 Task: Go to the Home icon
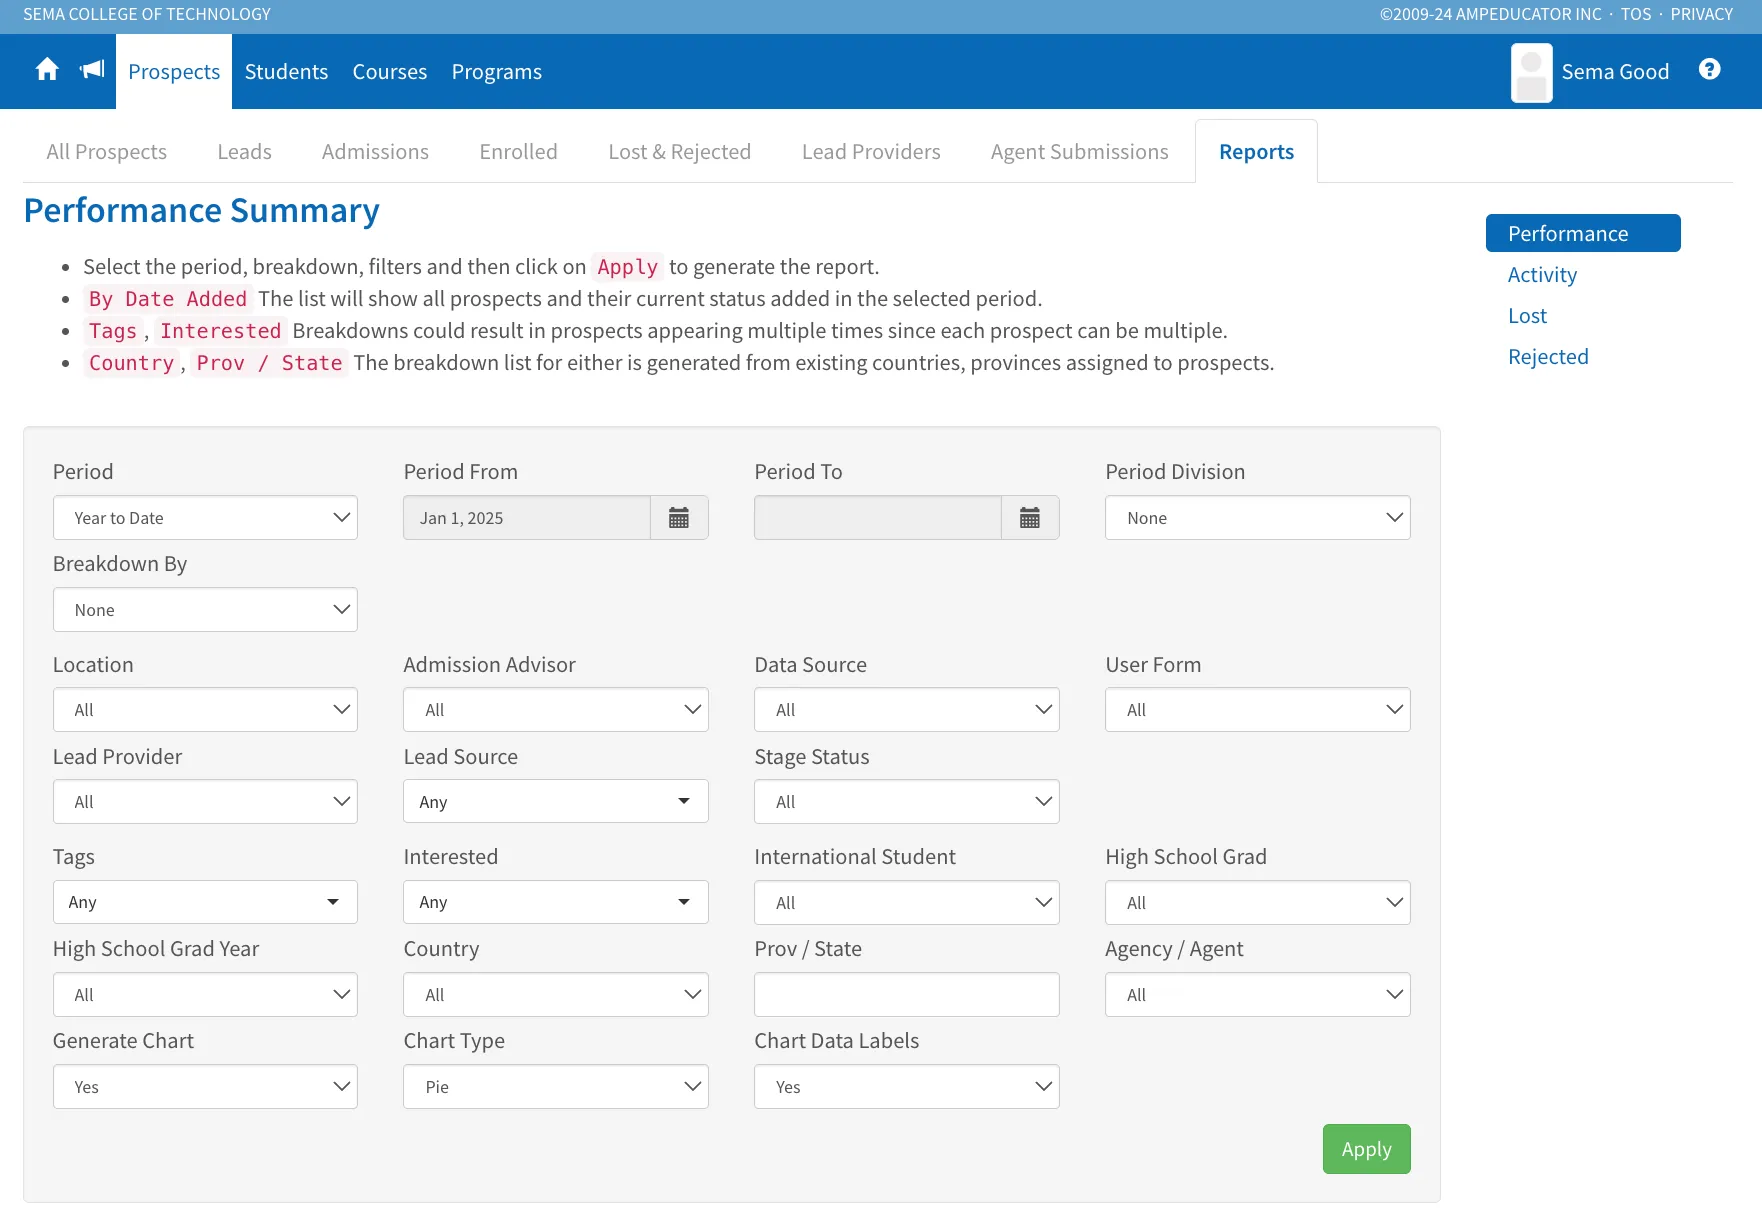(x=47, y=70)
